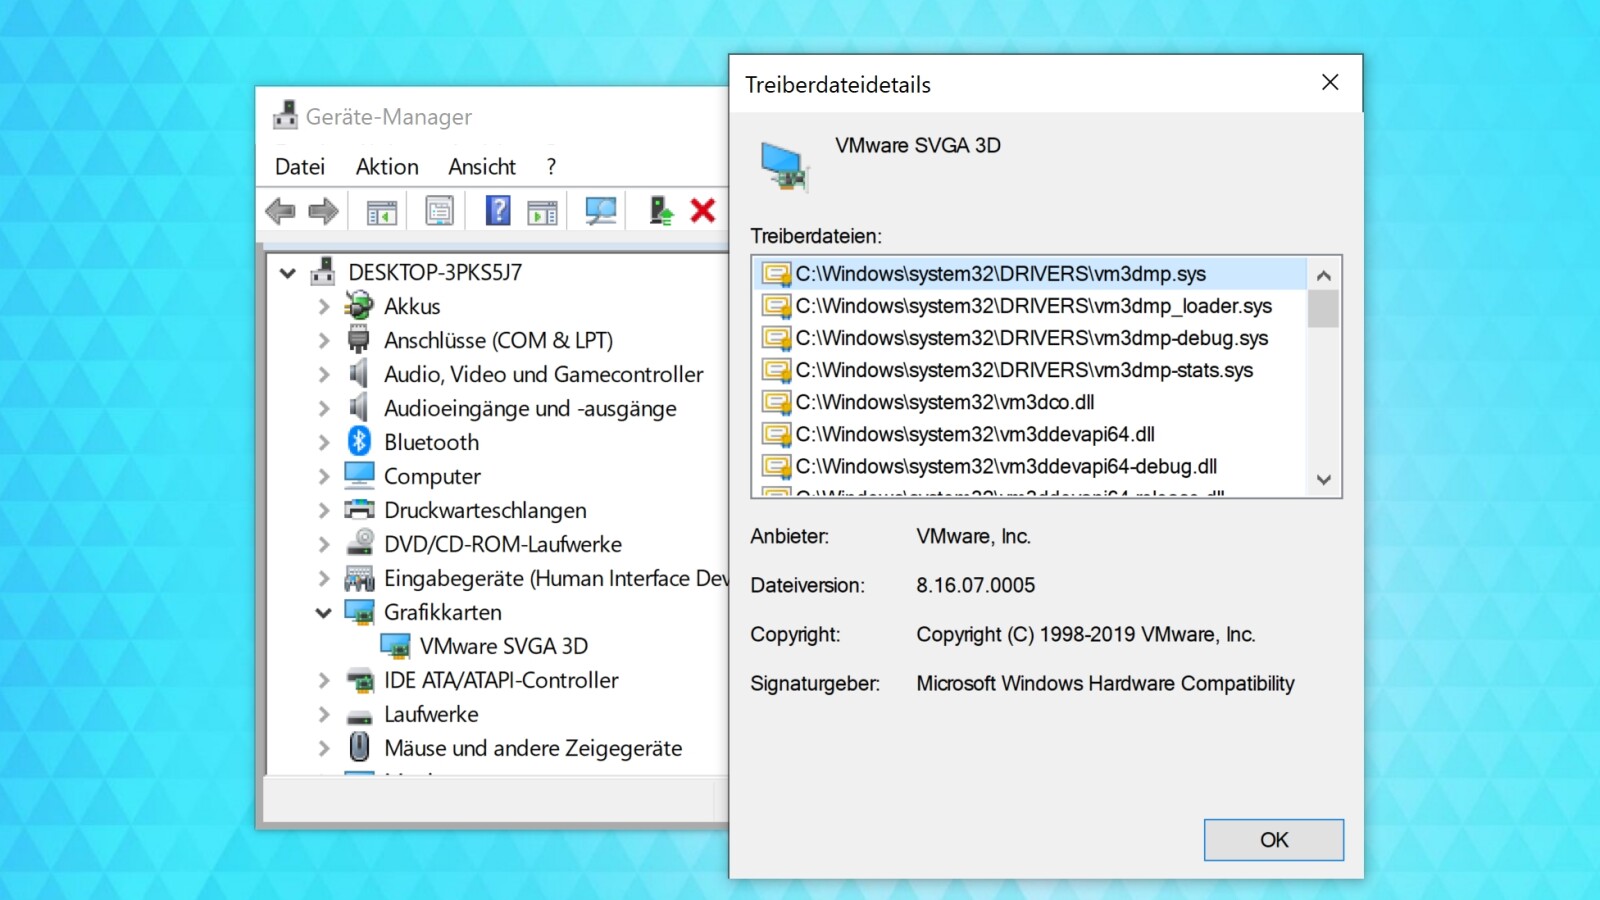Click the icon beside Eingabegeräte (Human Interface)
Viewport: 1600px width, 900px height.
[359, 578]
